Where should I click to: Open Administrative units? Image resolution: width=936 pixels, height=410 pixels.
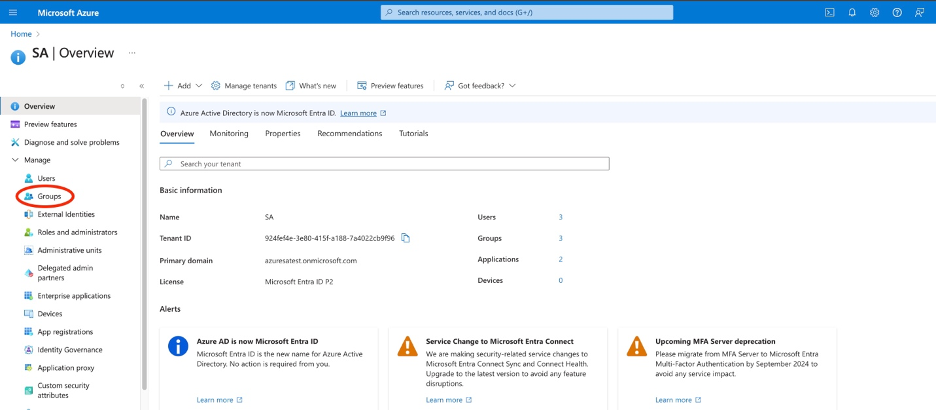69,251
